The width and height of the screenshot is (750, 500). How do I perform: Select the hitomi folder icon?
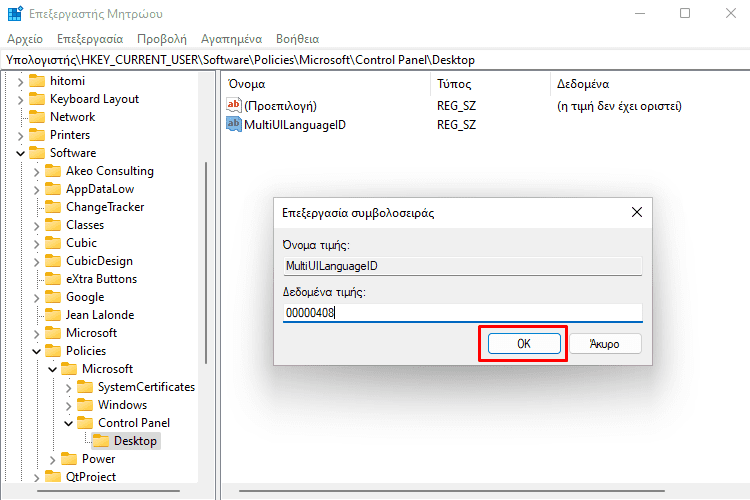pos(37,81)
